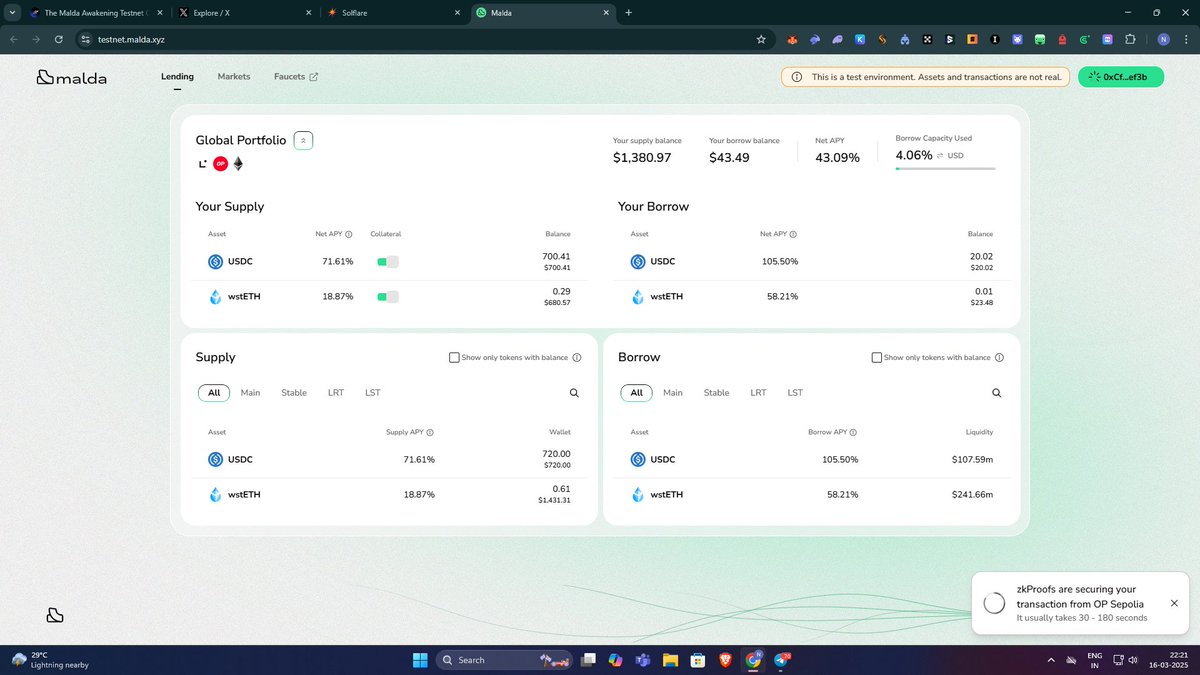Click the info icon beside Supply balance filter
This screenshot has width=1200, height=675.
tap(577, 357)
